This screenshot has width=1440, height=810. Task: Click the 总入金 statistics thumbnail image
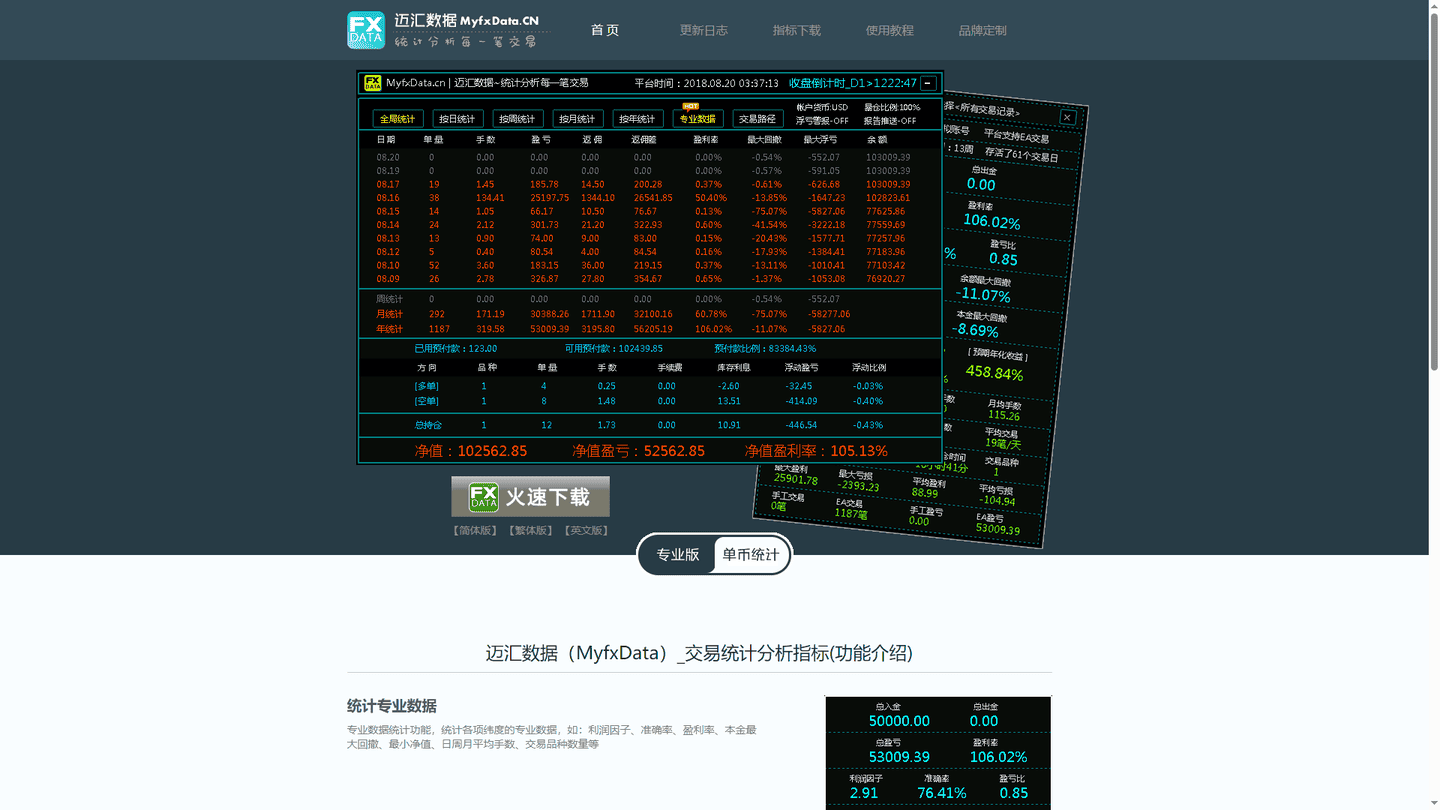(x=938, y=753)
